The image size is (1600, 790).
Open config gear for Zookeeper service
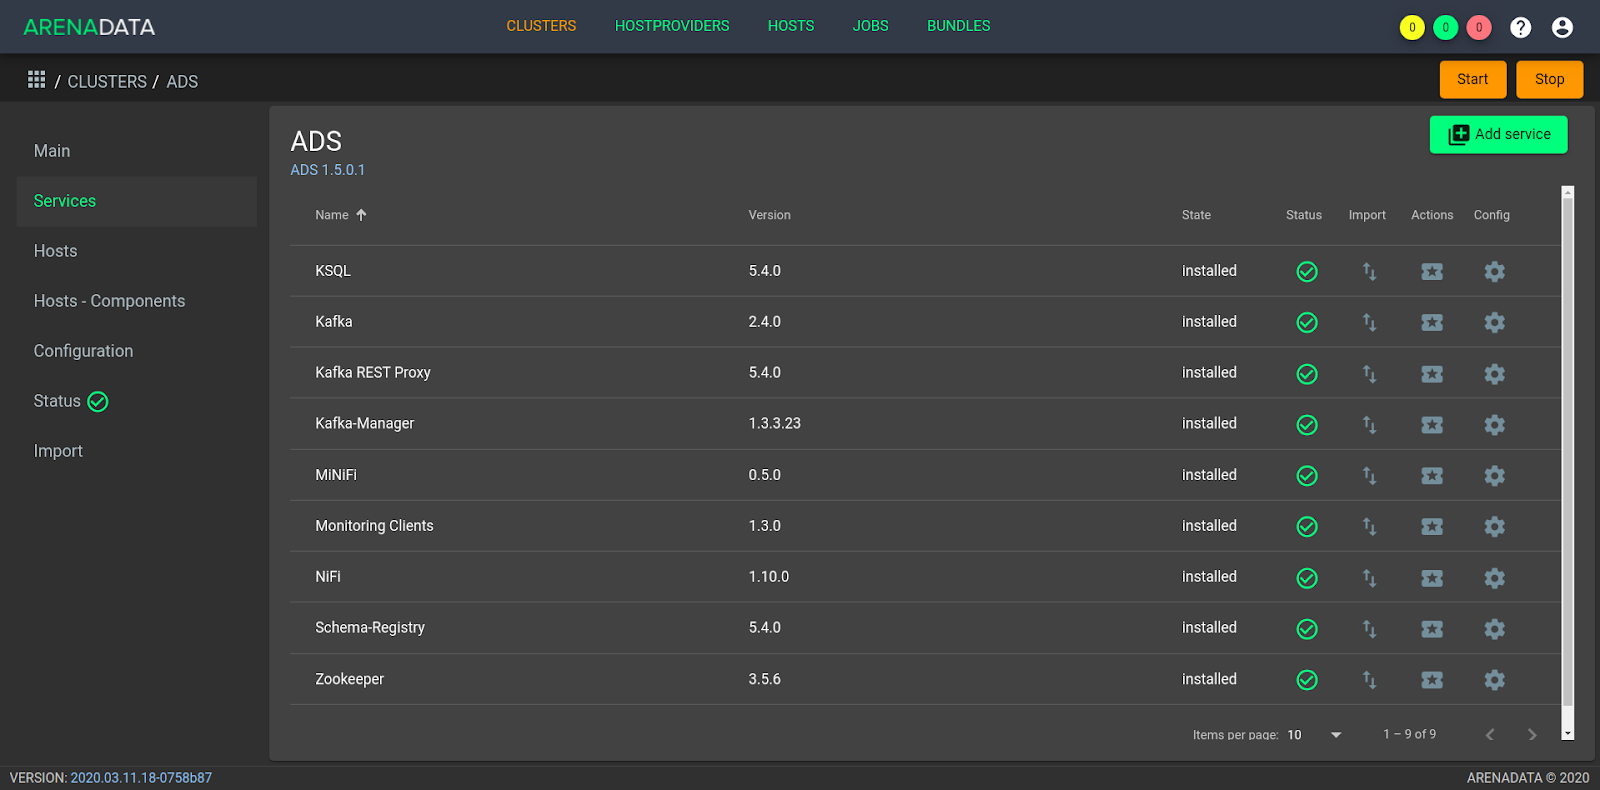(1494, 680)
